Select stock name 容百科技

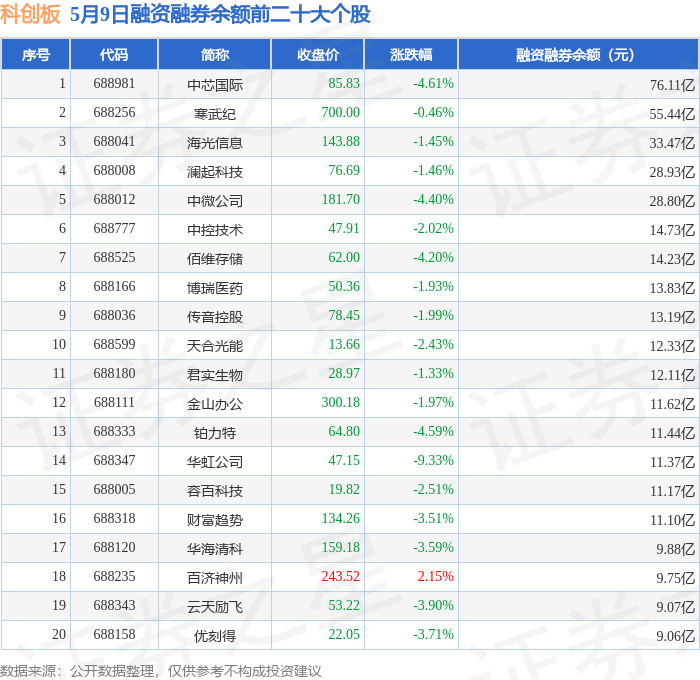(215, 491)
